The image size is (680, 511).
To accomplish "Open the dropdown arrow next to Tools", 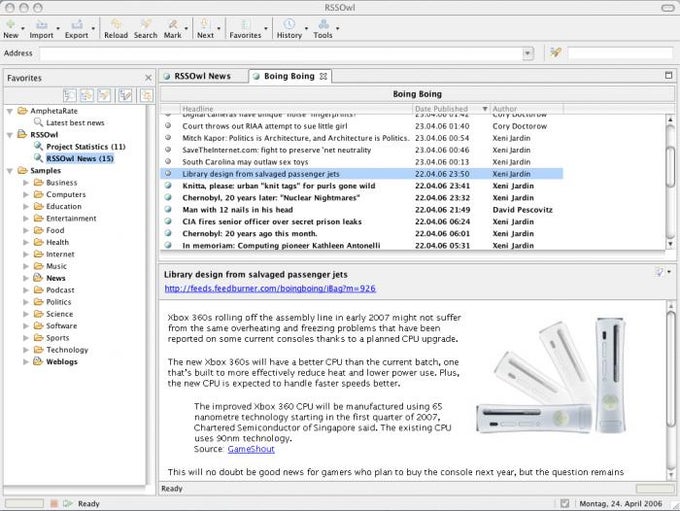I will pos(337,29).
